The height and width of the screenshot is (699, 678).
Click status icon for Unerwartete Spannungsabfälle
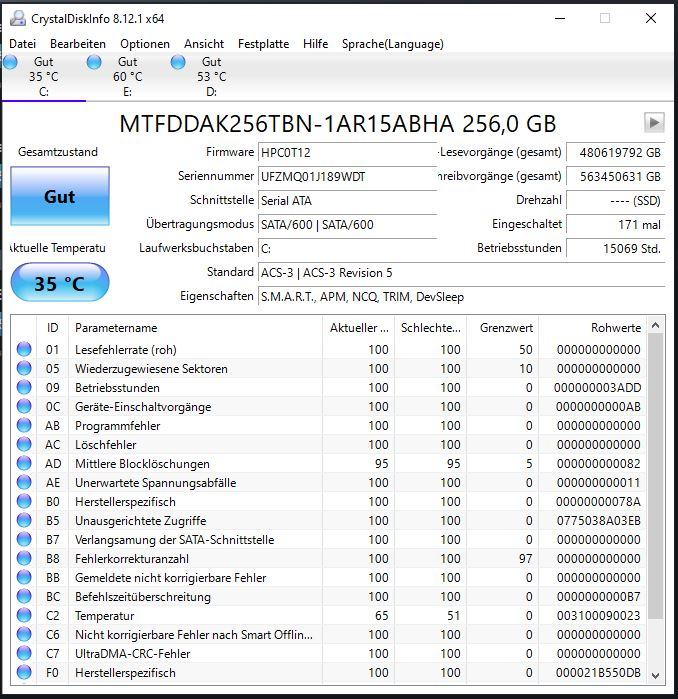(24, 482)
